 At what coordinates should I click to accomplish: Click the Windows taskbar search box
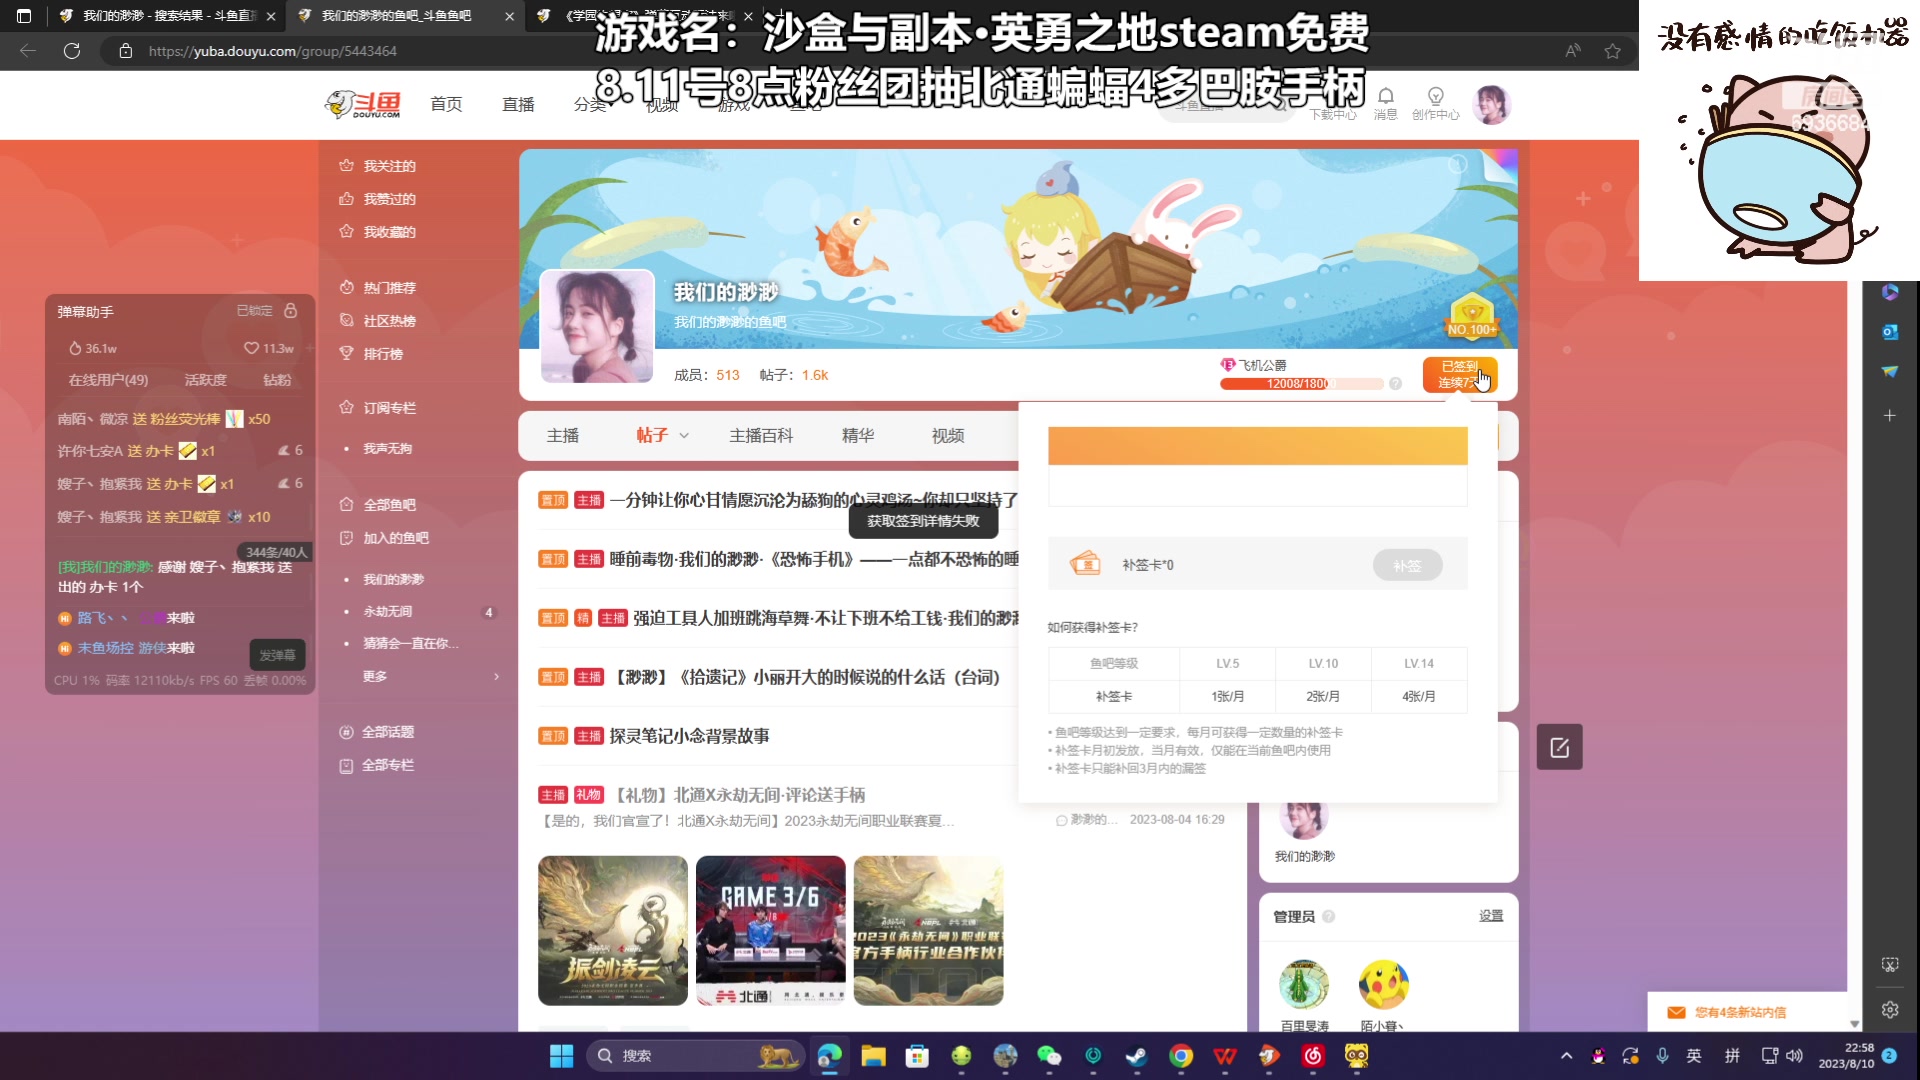(696, 1056)
